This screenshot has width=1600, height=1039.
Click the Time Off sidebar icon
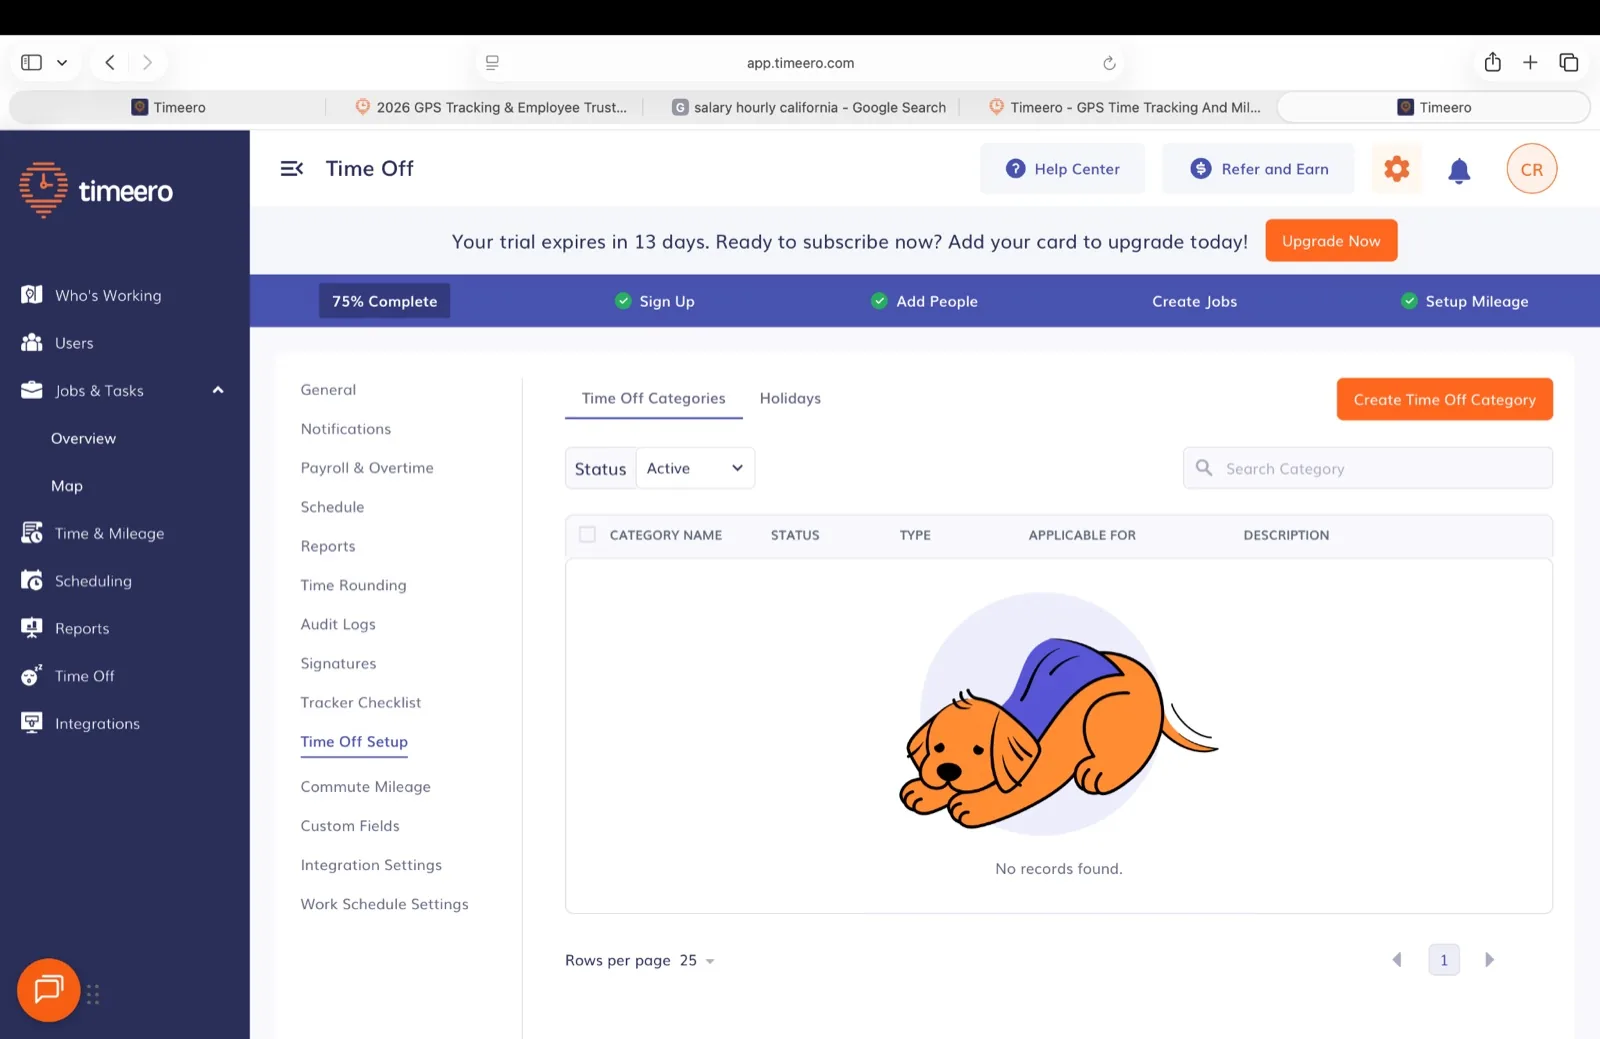click(32, 675)
